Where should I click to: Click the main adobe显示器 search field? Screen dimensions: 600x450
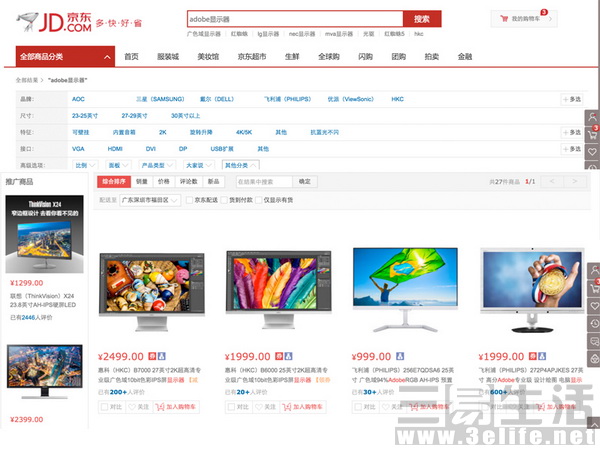click(x=295, y=19)
